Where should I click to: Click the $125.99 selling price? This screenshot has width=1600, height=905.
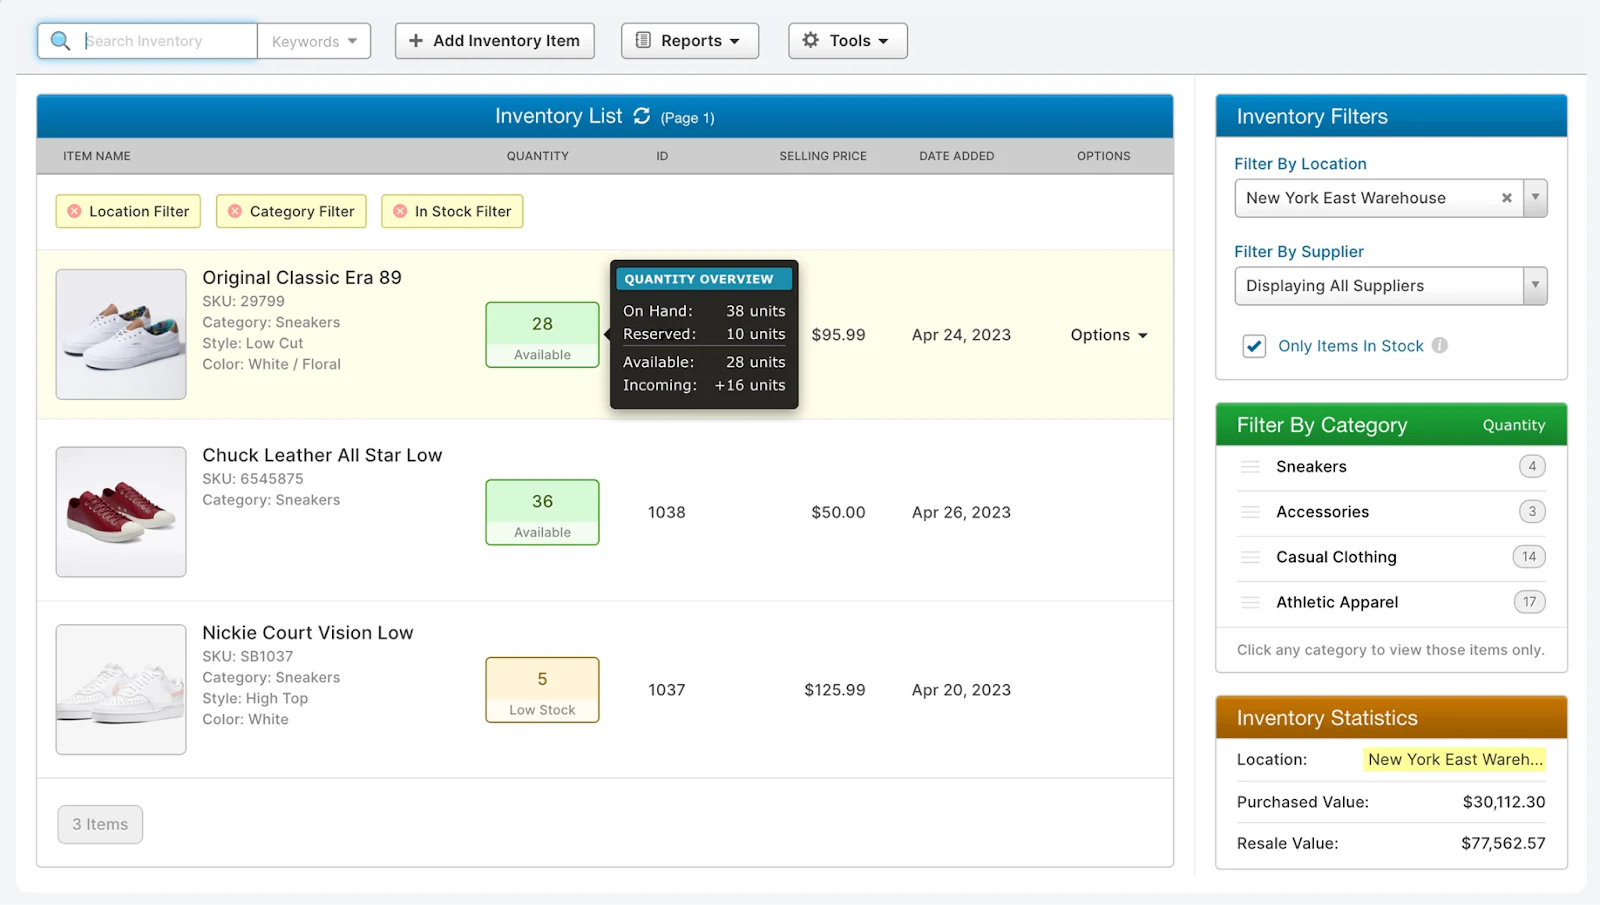(x=835, y=690)
